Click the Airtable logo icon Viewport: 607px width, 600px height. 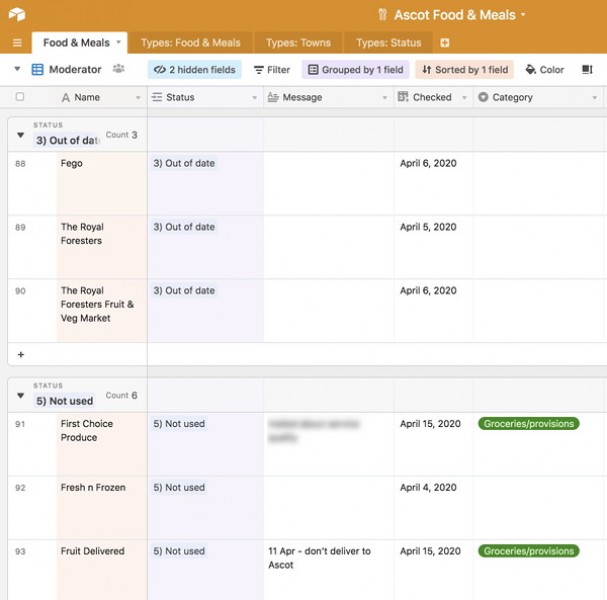[16, 15]
